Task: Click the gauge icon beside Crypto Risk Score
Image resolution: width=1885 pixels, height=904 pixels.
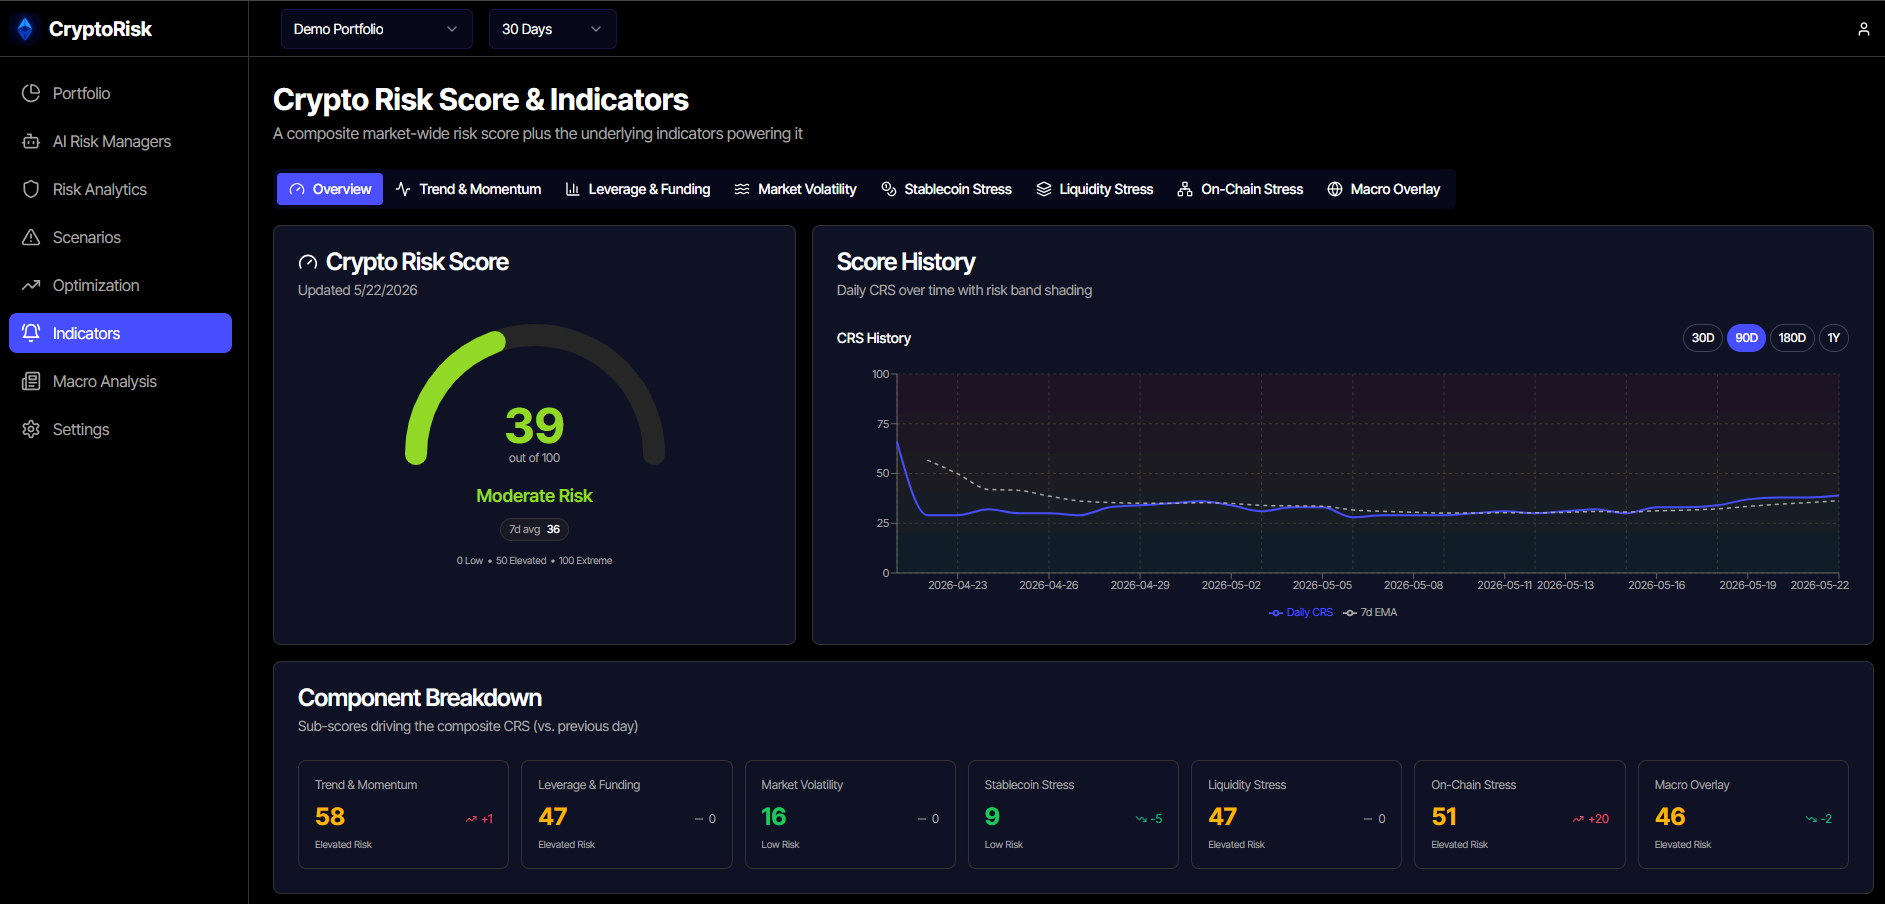Action: point(308,262)
